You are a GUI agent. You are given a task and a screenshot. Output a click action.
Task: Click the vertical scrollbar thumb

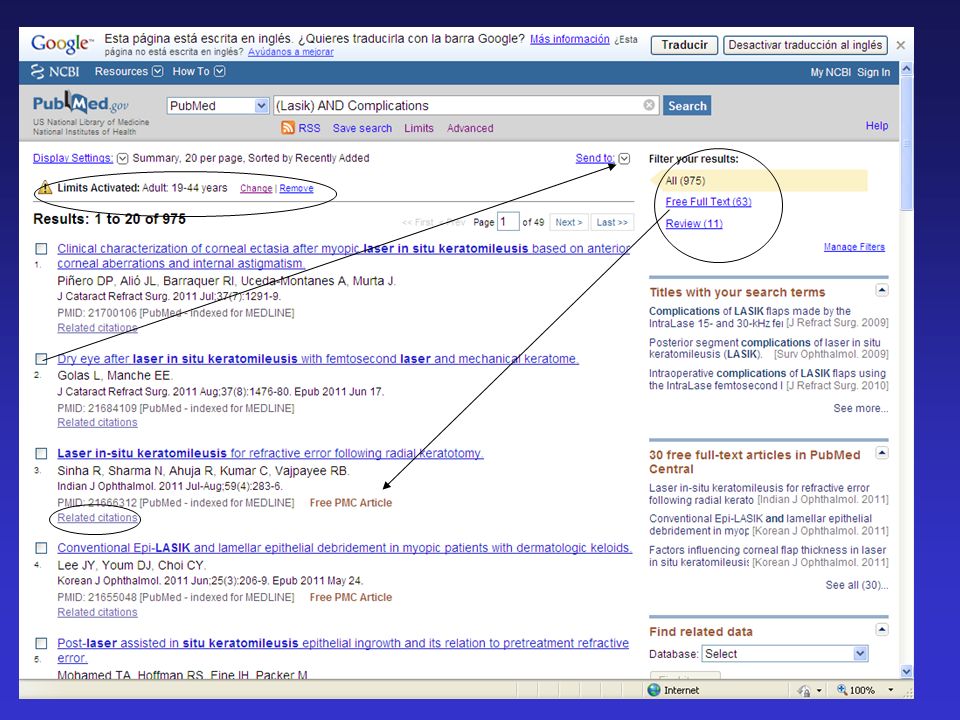907,144
